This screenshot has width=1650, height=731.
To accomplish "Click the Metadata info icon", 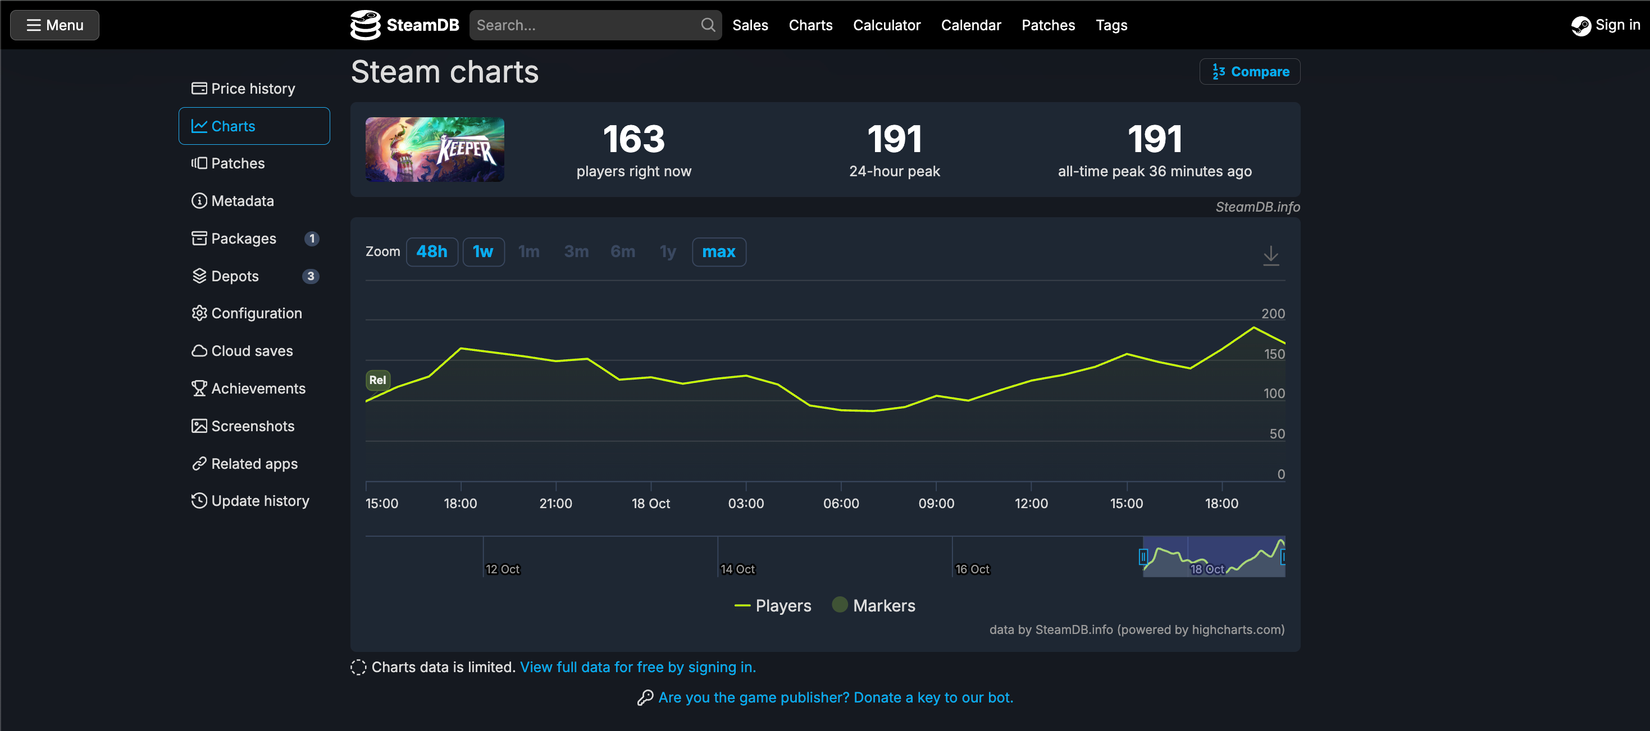I will pos(199,201).
